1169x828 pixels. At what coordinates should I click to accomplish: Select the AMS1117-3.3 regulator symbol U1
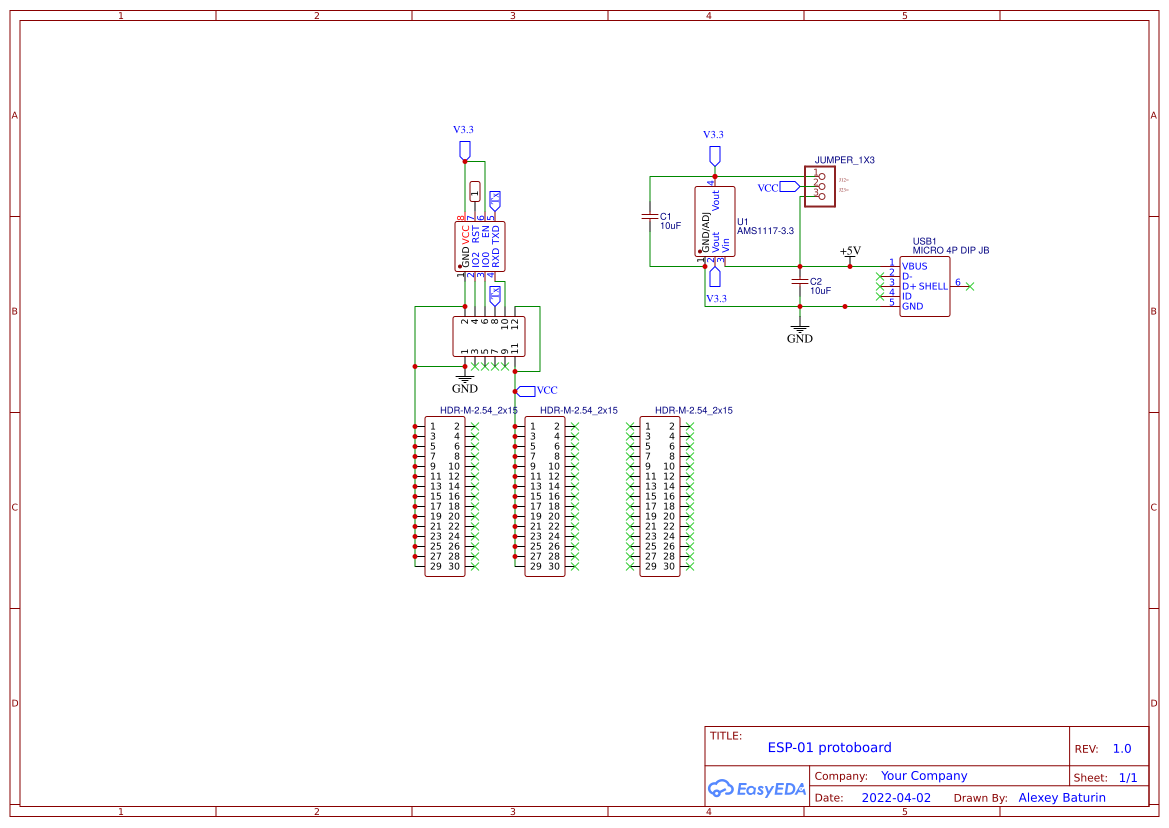point(714,222)
